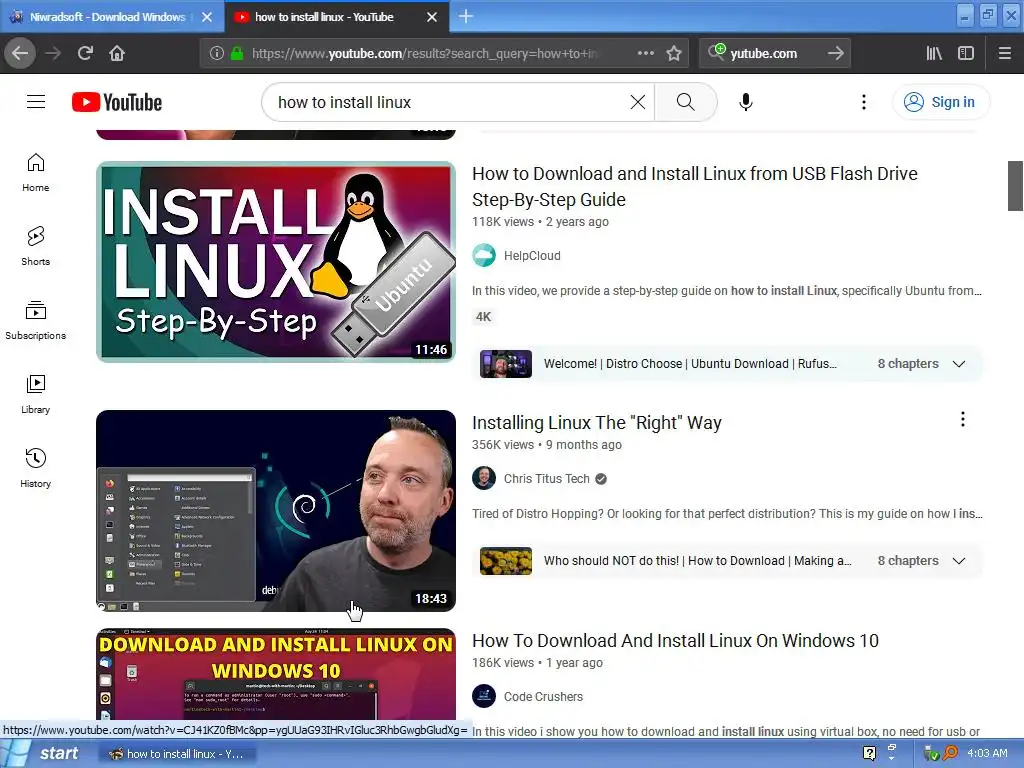
Task: Click the 356K views • 9 months ago text
Action: (x=547, y=445)
